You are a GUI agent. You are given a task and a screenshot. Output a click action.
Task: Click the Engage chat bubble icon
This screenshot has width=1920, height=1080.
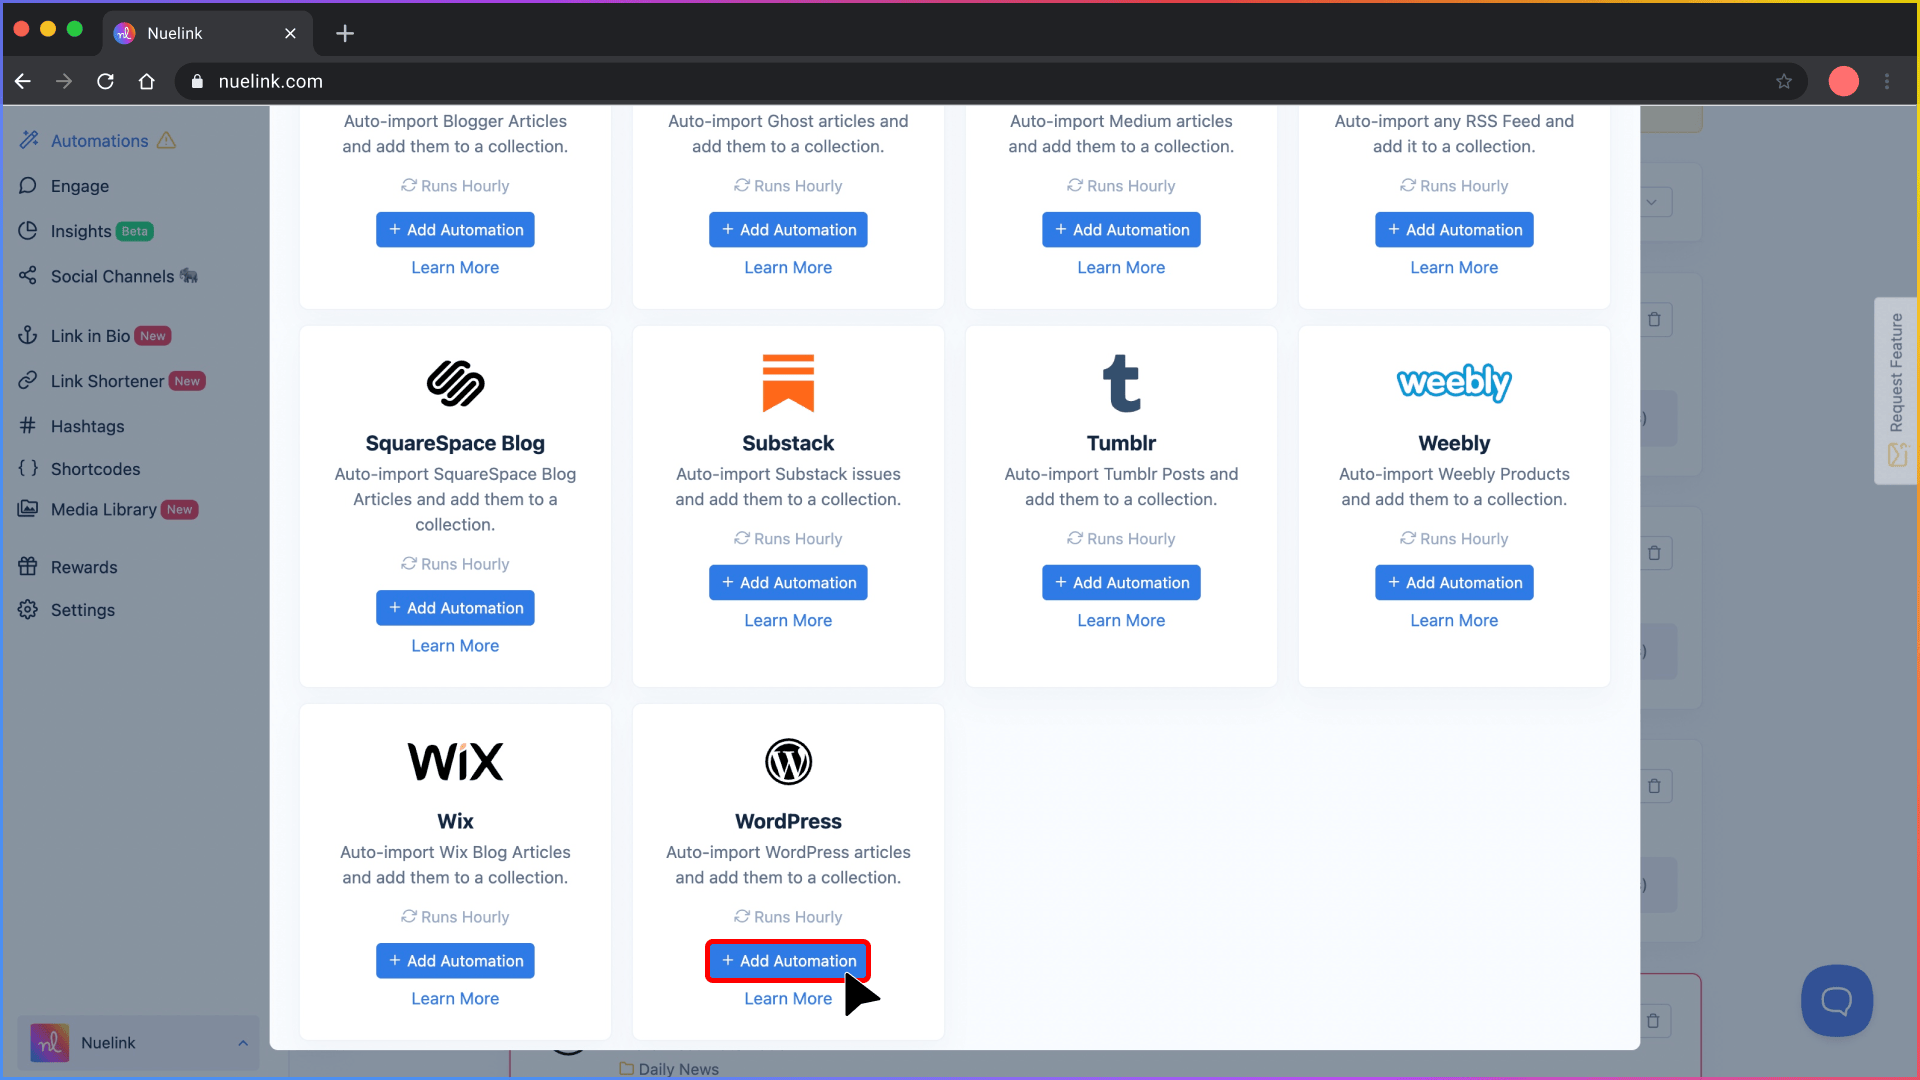point(28,185)
